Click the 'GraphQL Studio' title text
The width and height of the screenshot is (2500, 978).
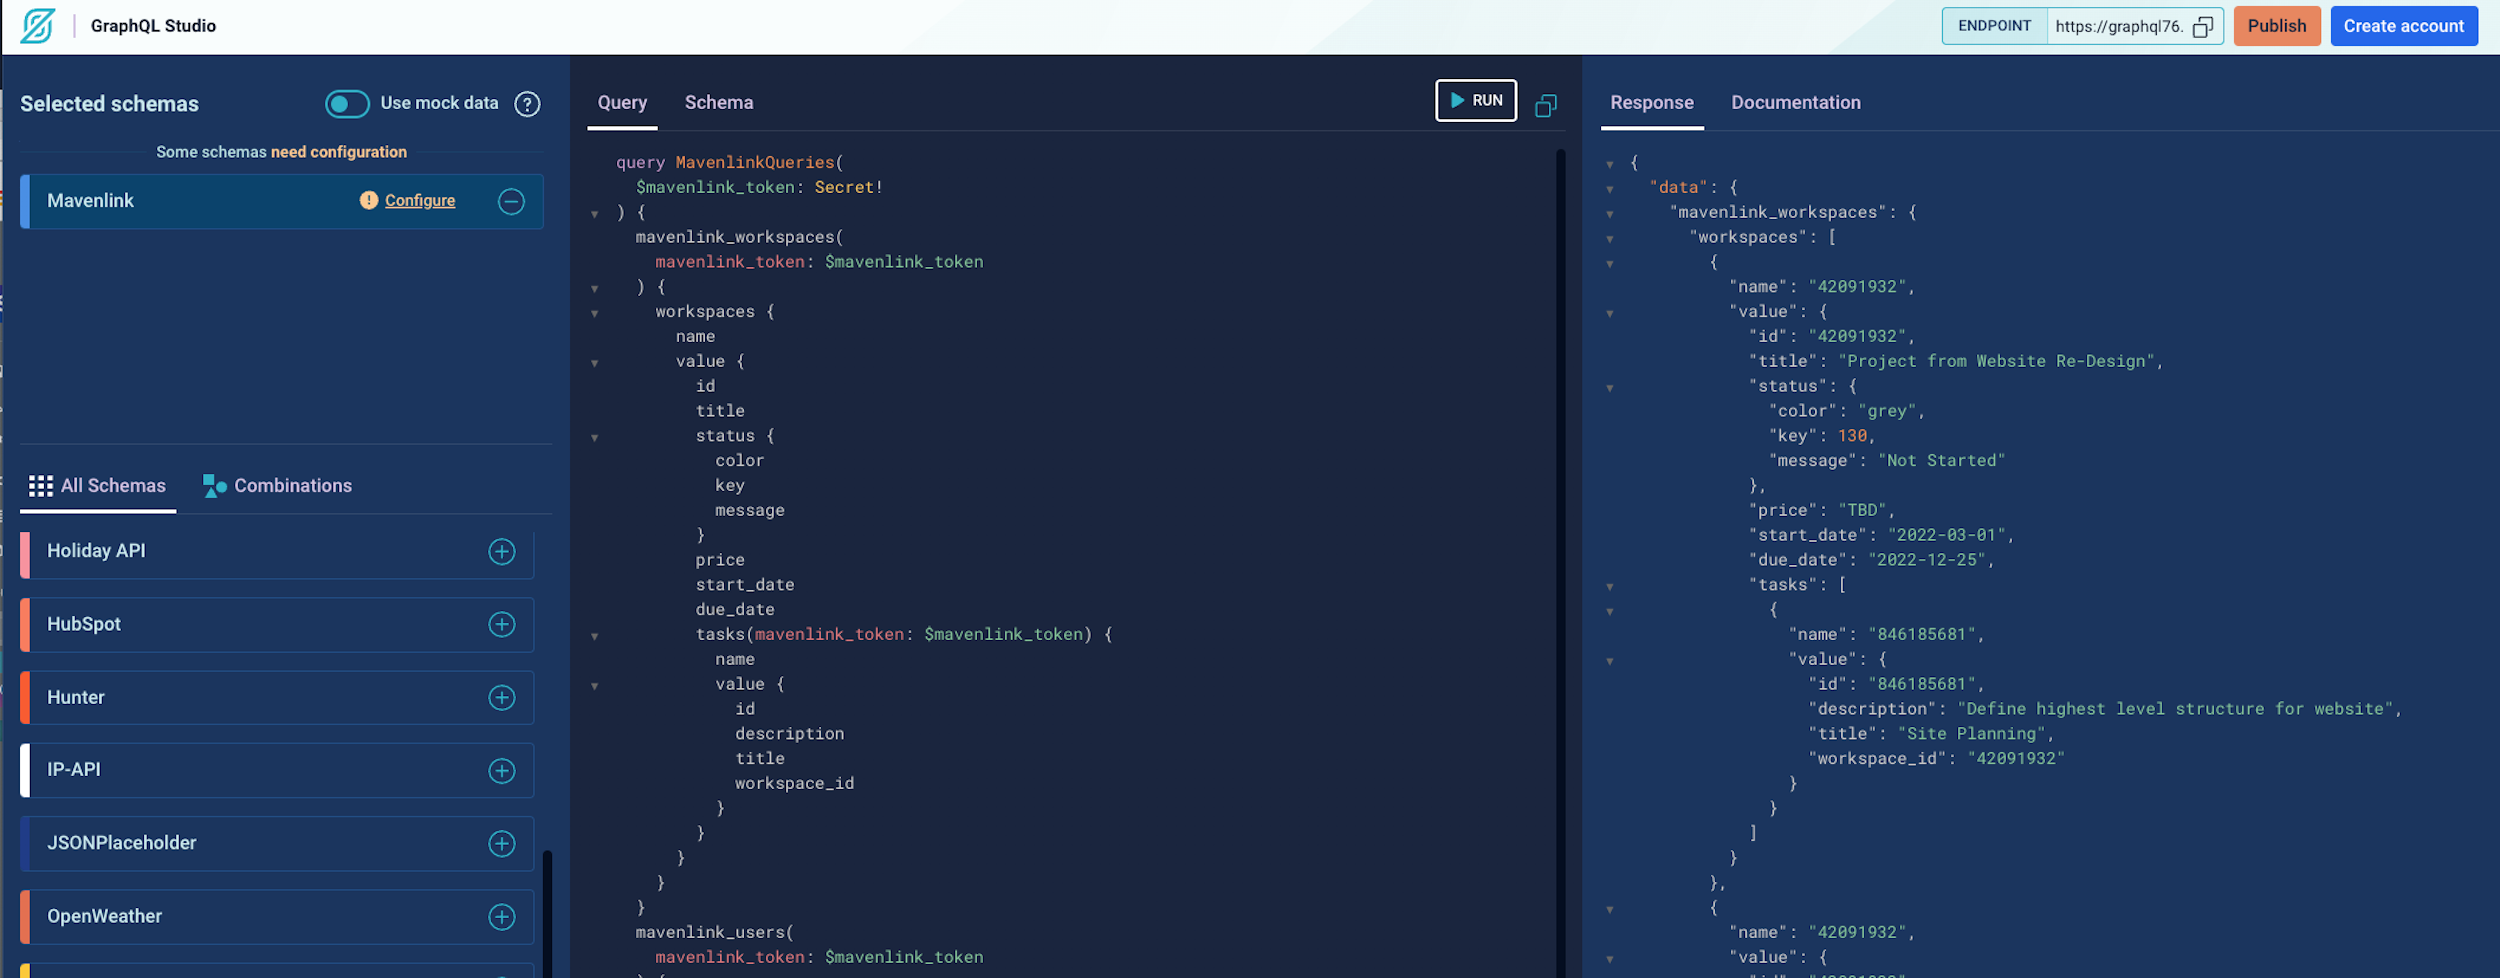click(x=153, y=26)
